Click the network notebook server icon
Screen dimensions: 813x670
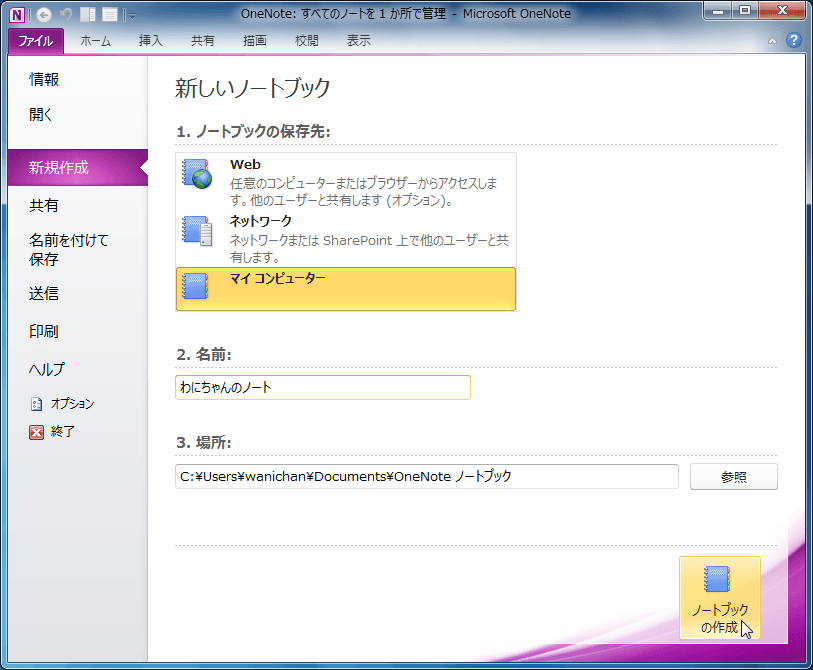pyautogui.click(x=197, y=231)
